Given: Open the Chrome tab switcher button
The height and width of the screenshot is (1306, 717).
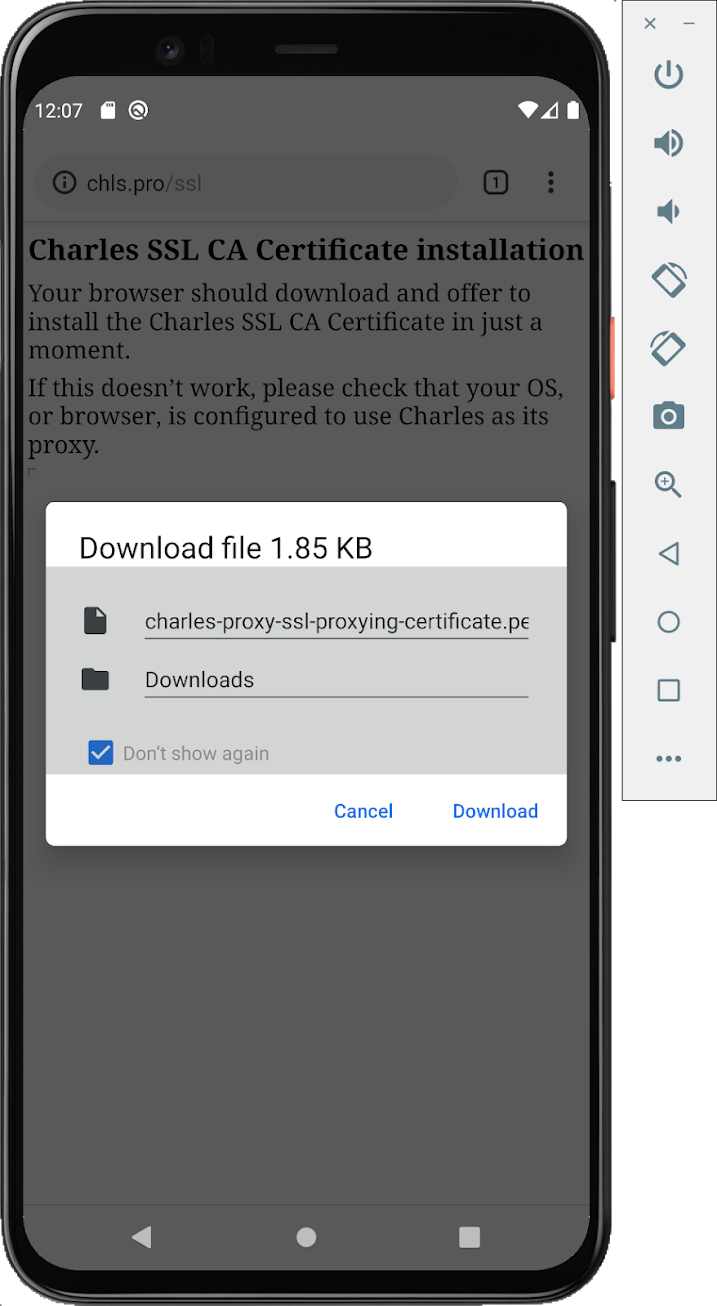Looking at the screenshot, I should point(496,182).
